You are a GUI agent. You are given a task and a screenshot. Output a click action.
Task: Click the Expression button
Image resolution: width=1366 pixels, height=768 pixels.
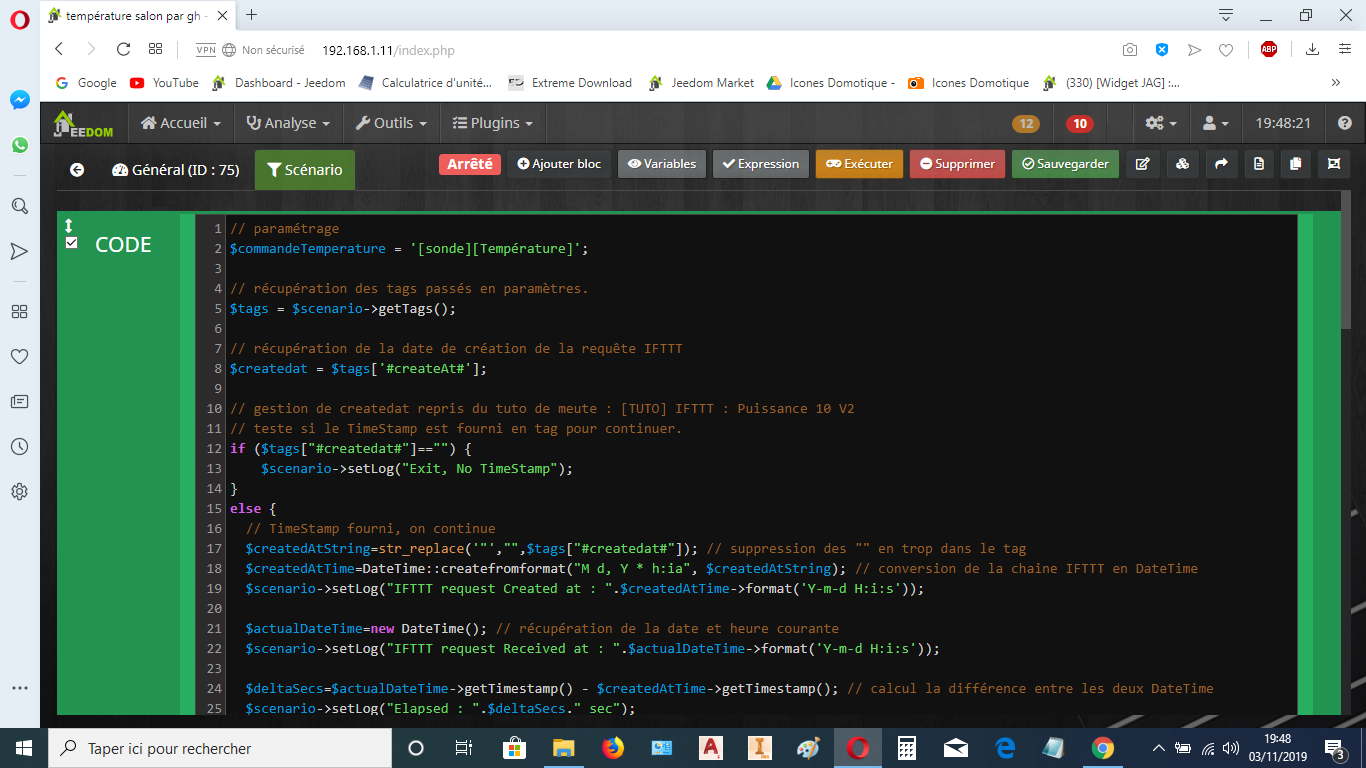(x=760, y=164)
